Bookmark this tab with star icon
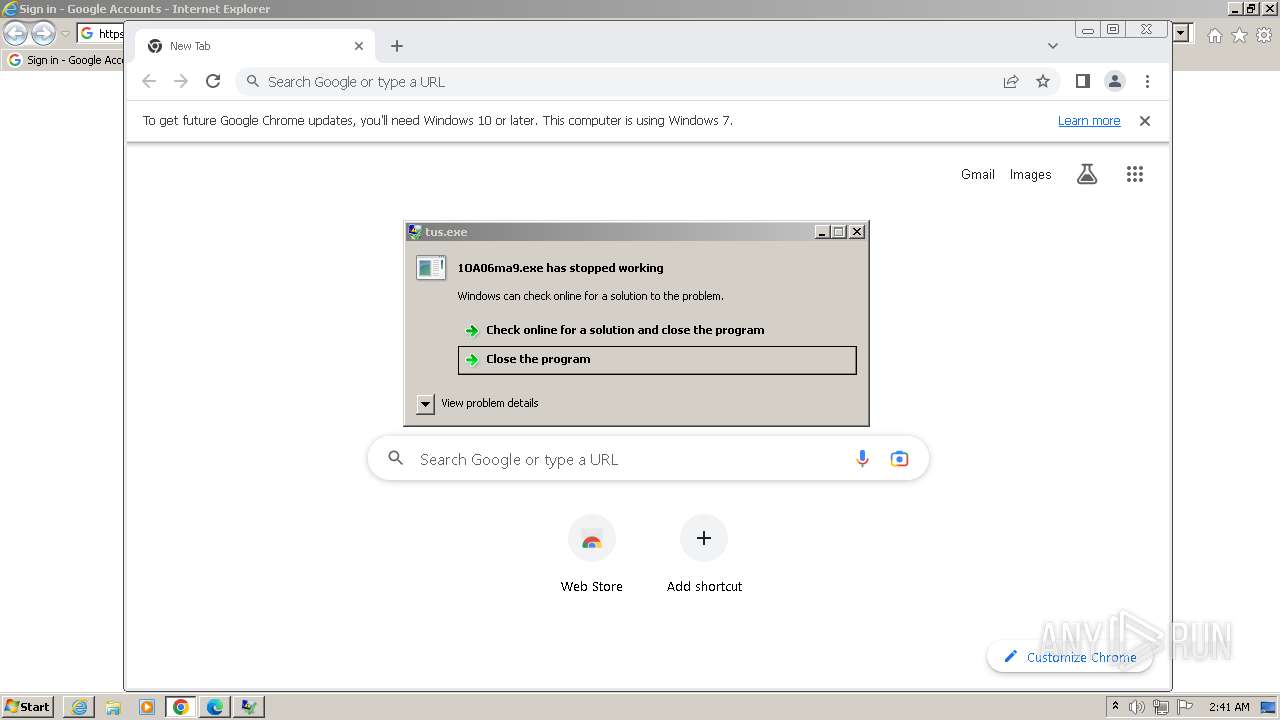This screenshot has width=1280, height=720. (x=1043, y=82)
